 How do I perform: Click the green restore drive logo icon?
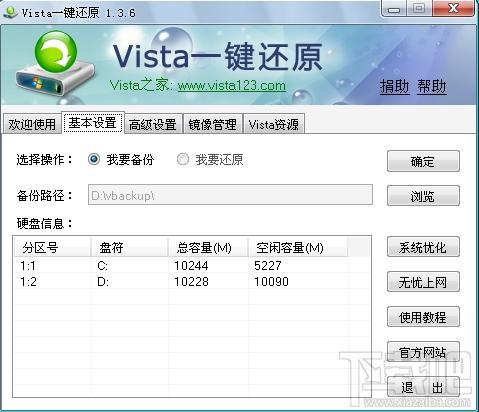pyautogui.click(x=55, y=63)
